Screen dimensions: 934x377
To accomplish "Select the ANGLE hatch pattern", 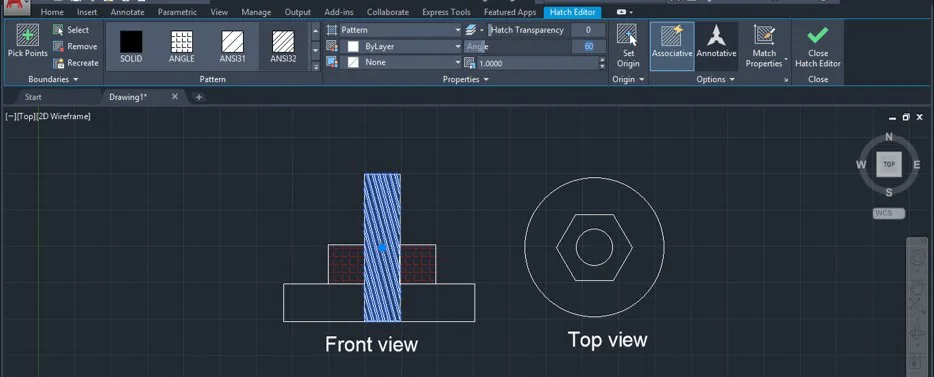I will (x=182, y=46).
